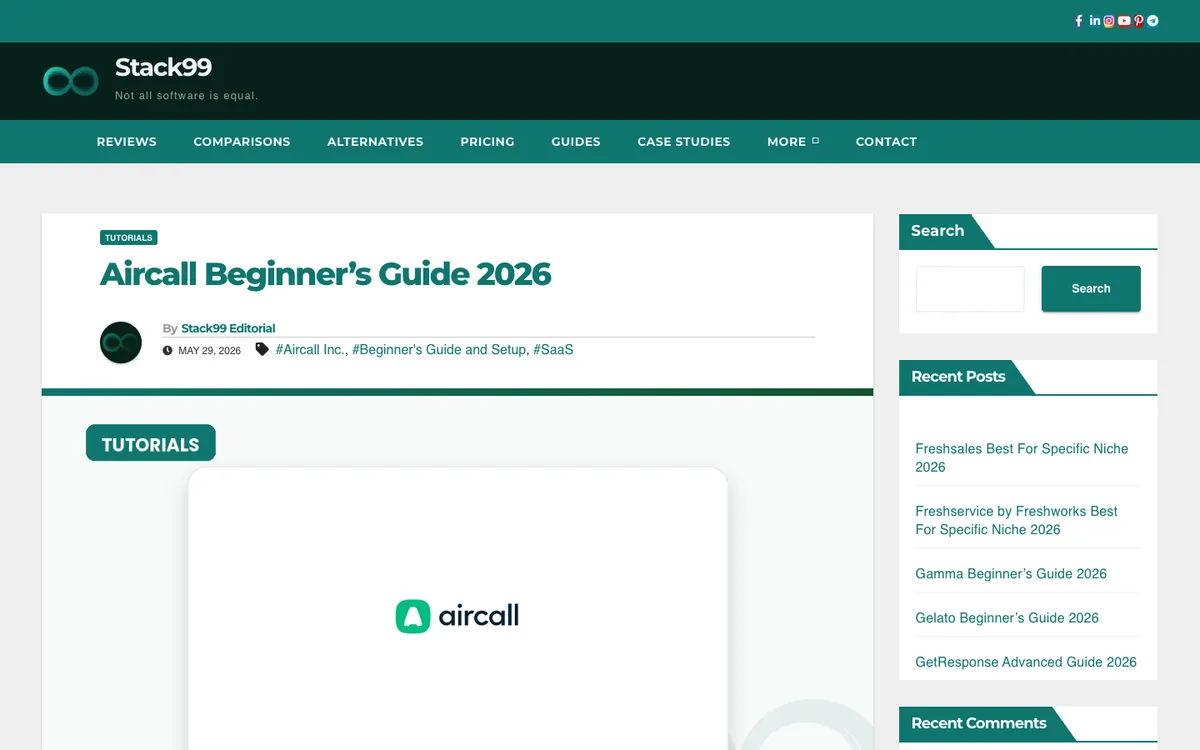The height and width of the screenshot is (750, 1200).
Task: Open the Pricing menu item
Action: [x=487, y=142]
